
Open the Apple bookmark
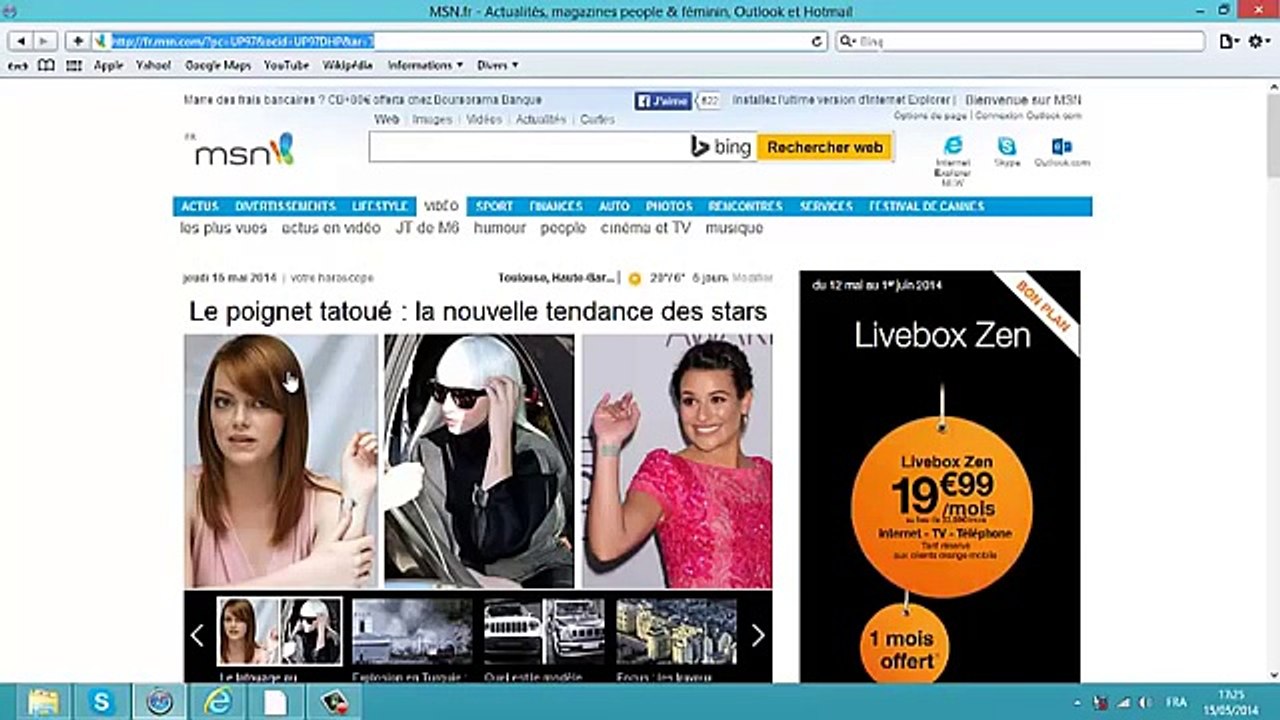[108, 65]
